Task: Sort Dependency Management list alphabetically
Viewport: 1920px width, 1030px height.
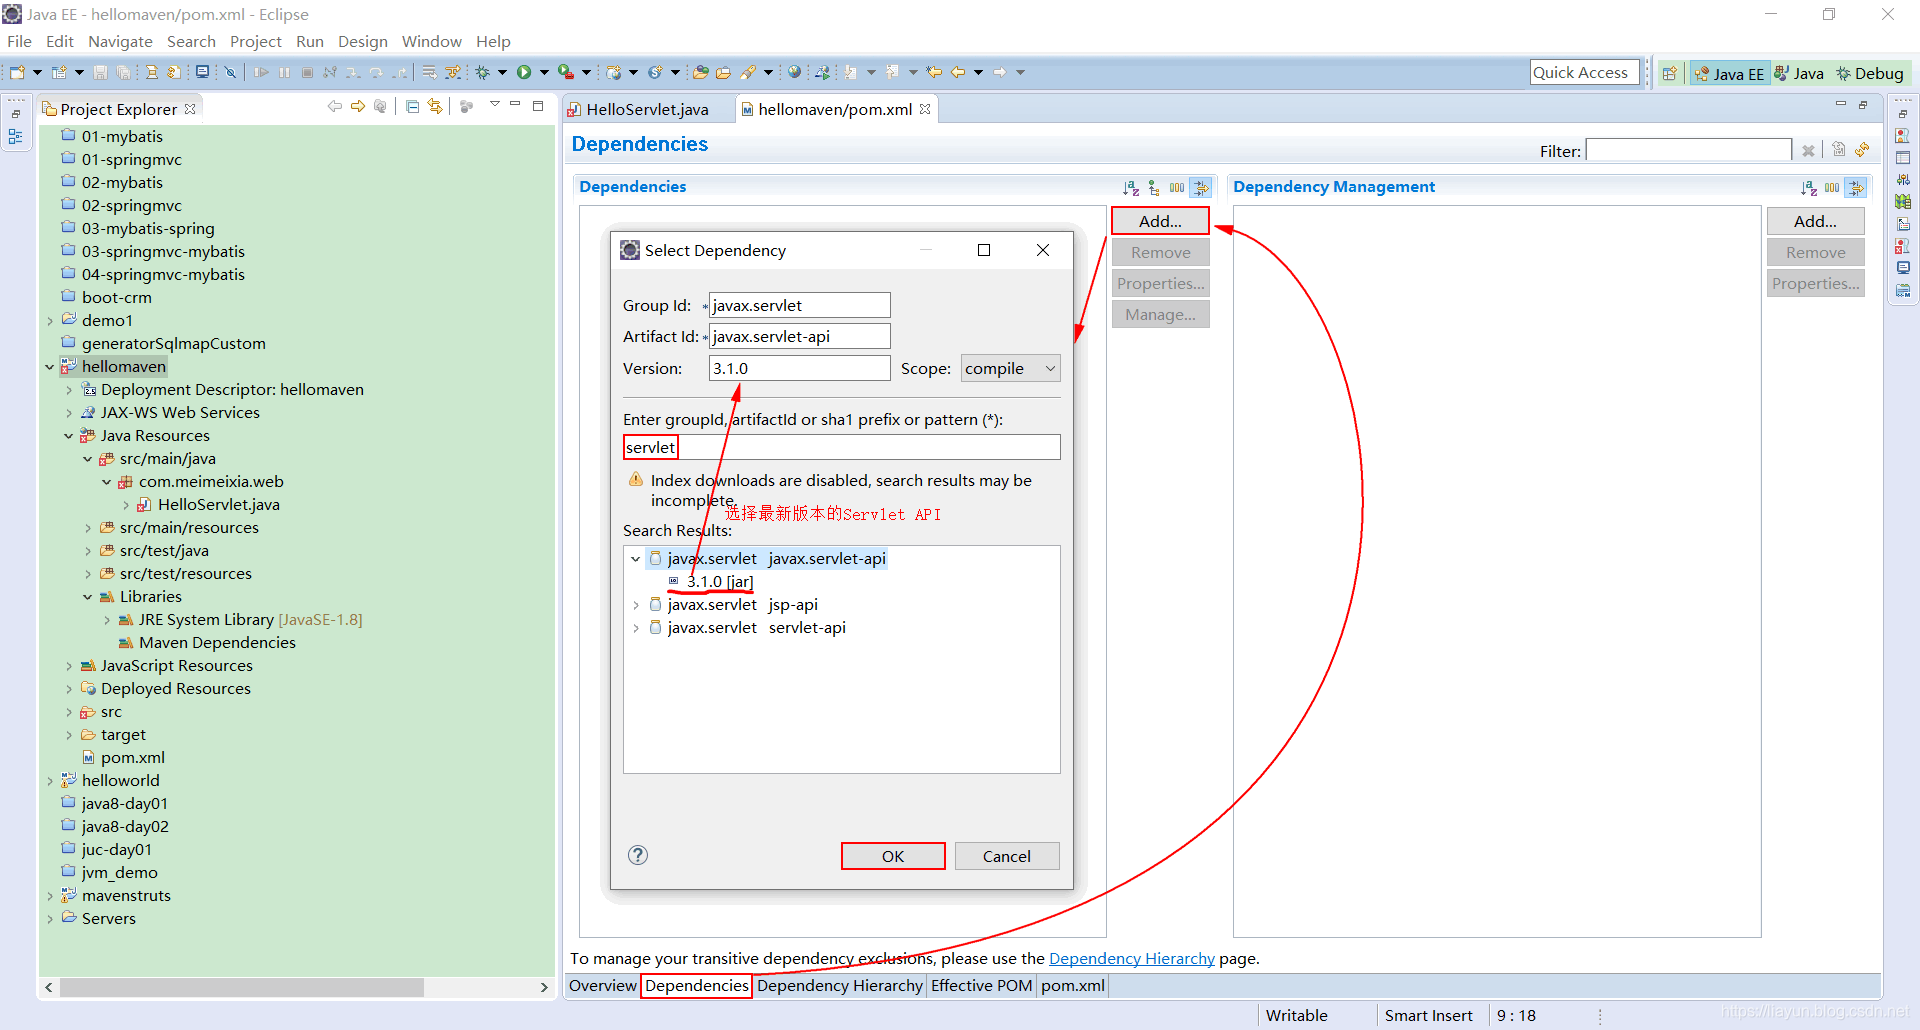Action: pyautogui.click(x=1809, y=187)
